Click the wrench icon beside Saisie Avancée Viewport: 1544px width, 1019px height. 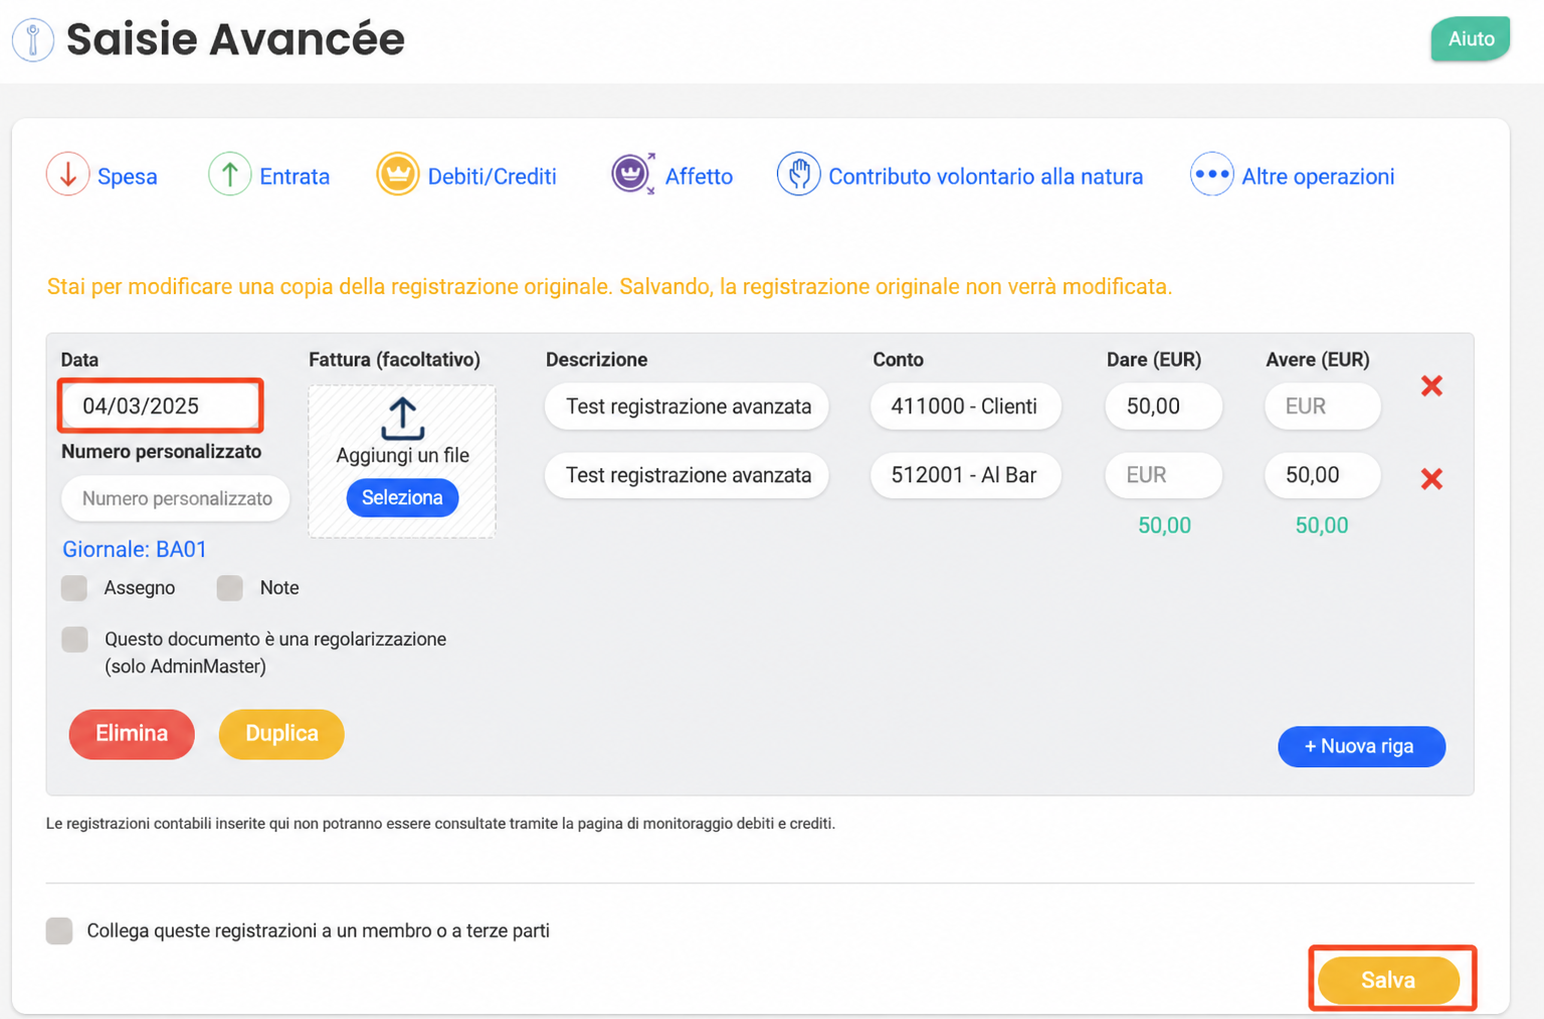click(x=33, y=40)
